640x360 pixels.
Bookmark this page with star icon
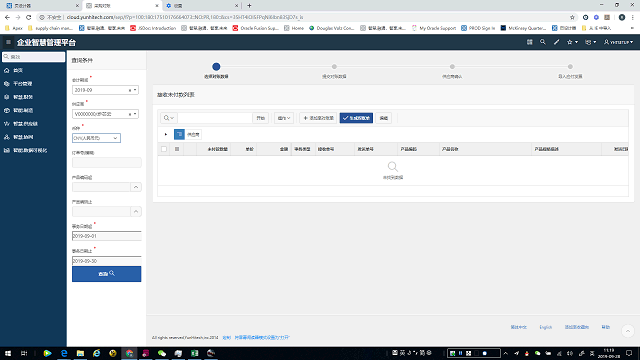(572, 17)
